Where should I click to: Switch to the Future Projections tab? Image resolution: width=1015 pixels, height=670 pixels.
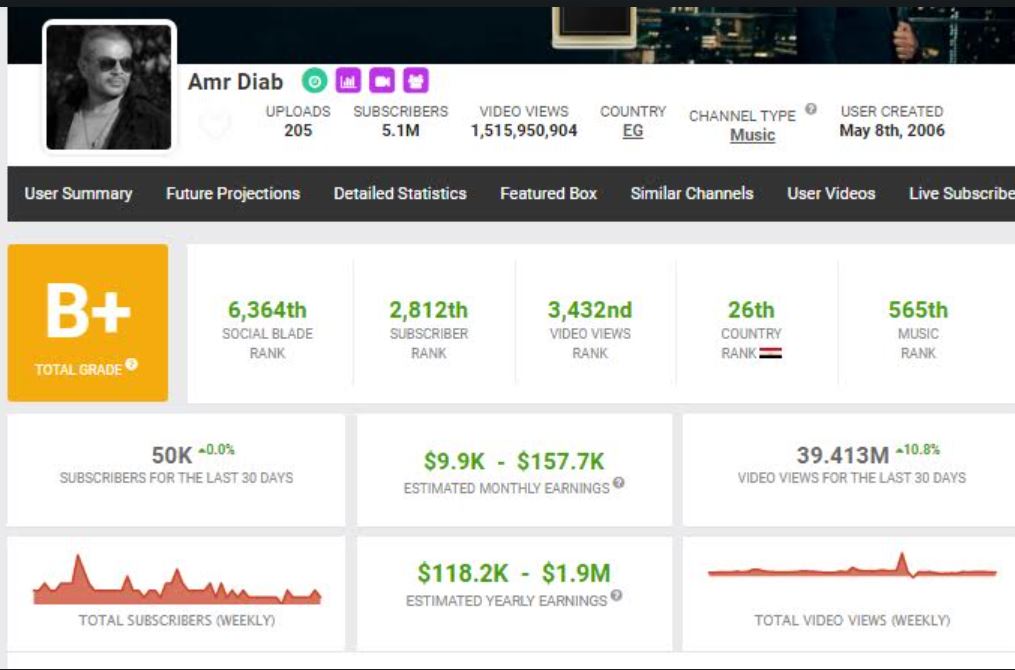pos(233,193)
